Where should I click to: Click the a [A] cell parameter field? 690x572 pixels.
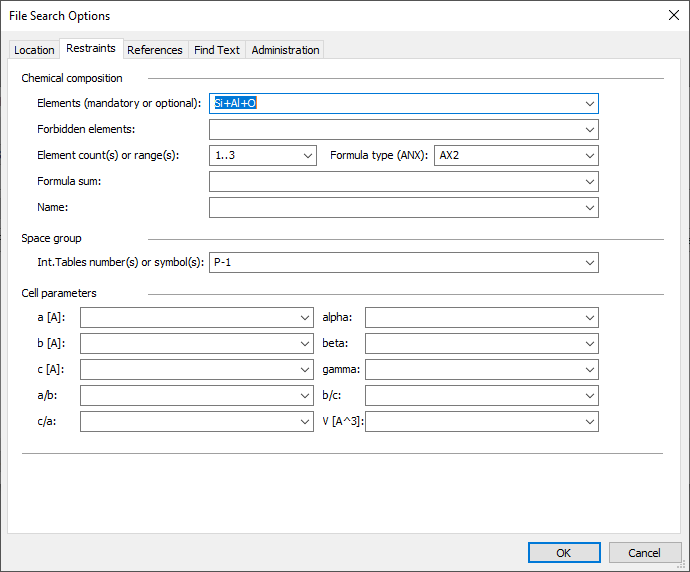(188, 318)
